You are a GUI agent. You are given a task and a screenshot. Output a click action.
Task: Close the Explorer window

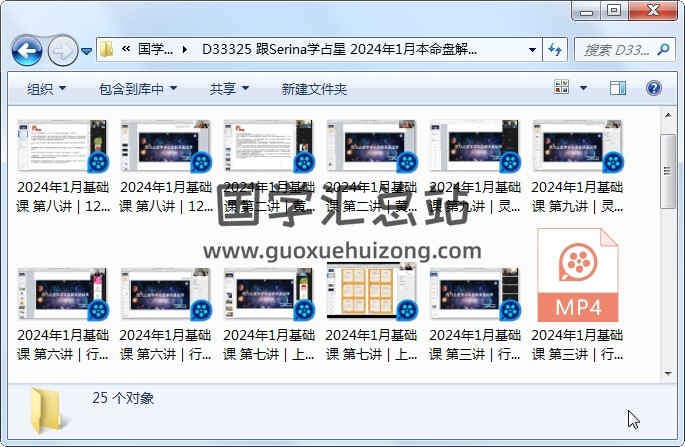pyautogui.click(x=653, y=10)
